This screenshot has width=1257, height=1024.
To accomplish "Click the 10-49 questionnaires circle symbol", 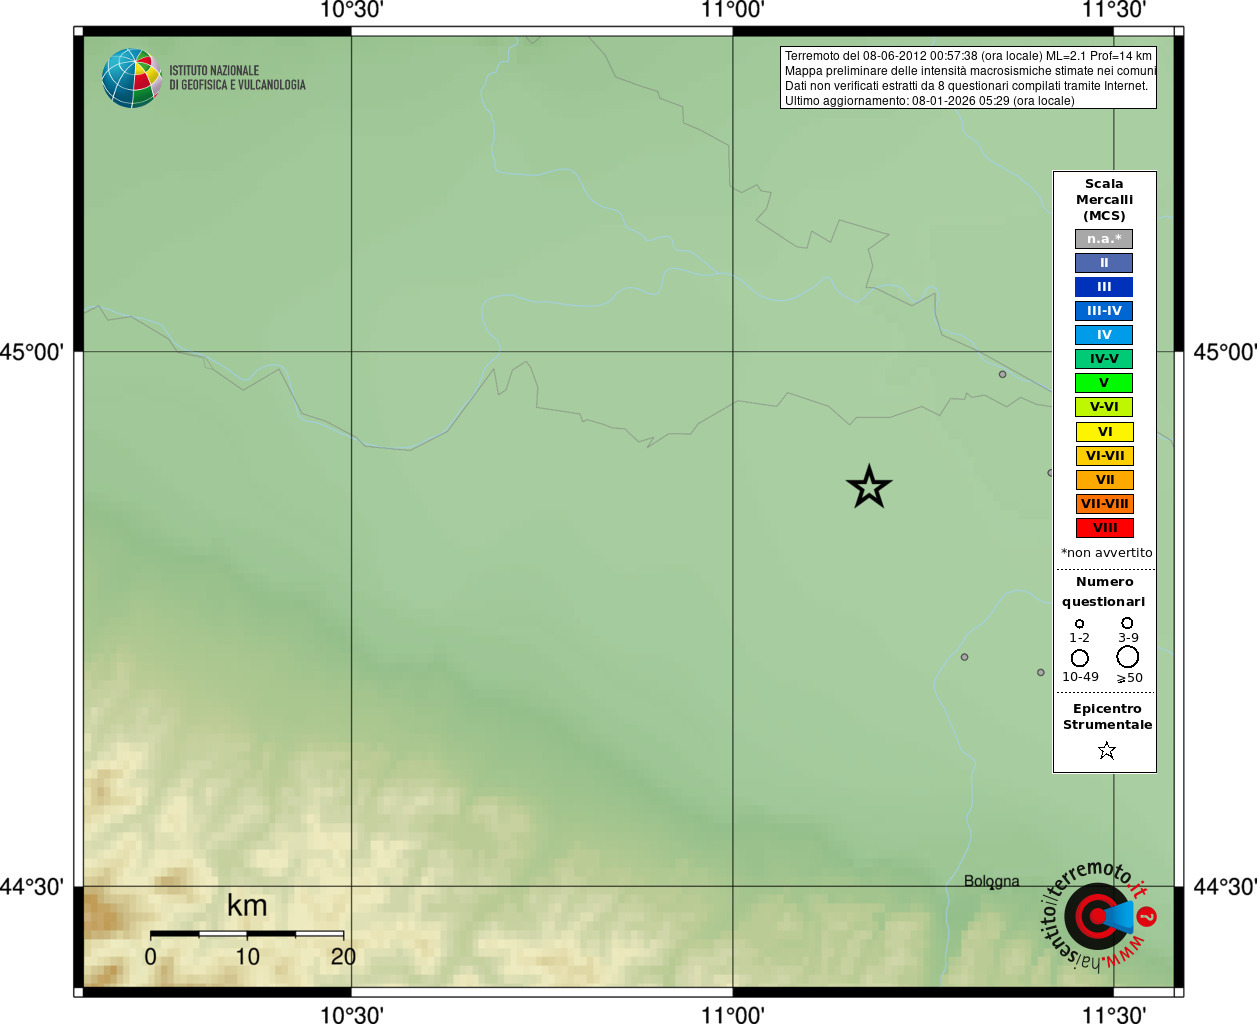I will [1080, 658].
